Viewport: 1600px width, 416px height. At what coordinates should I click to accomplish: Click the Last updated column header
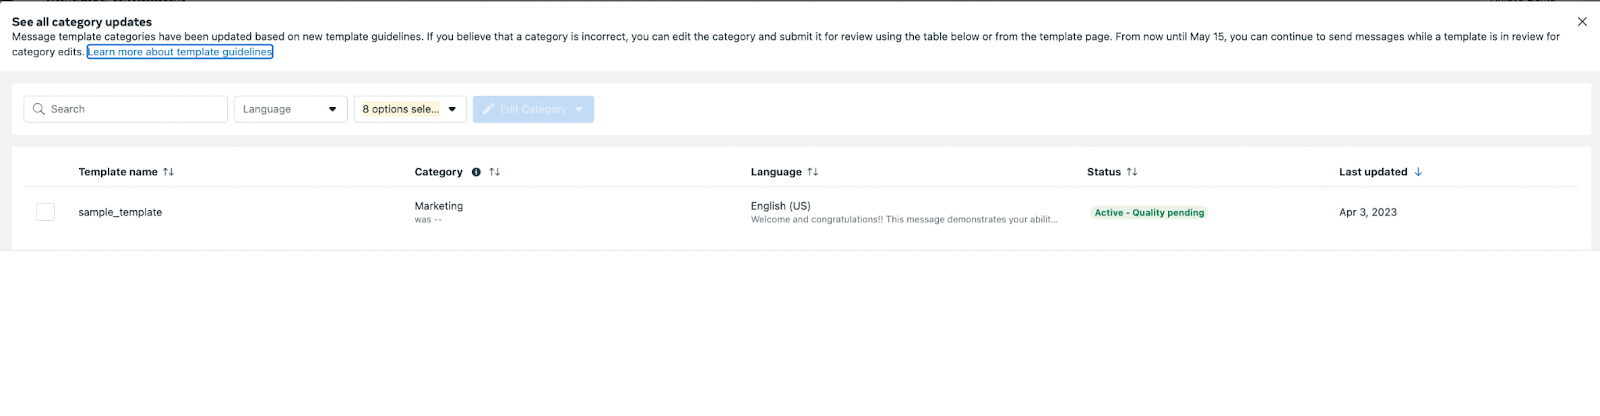point(1373,172)
